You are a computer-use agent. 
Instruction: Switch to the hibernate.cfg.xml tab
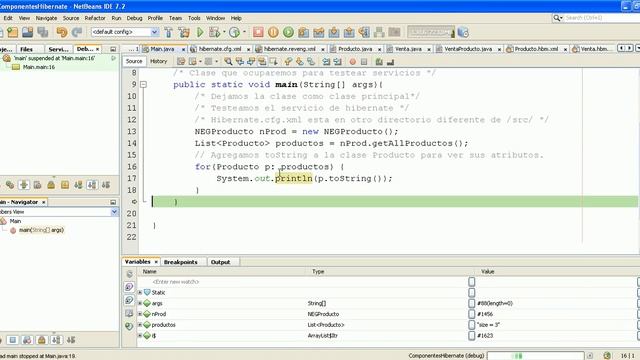220,49
